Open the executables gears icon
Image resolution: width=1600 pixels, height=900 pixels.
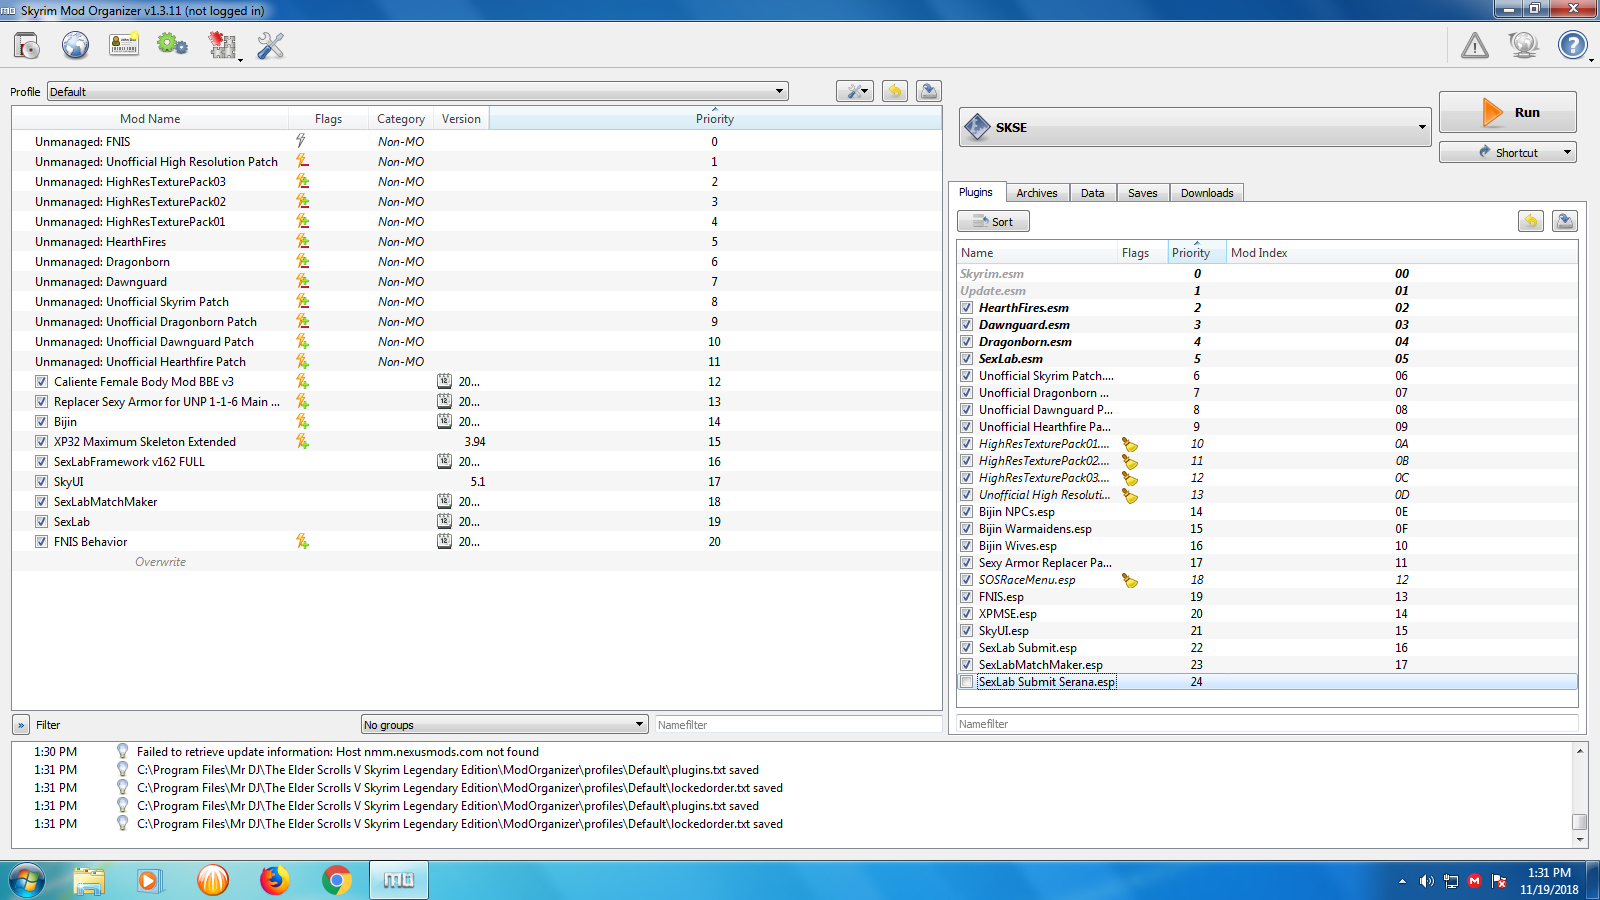click(x=172, y=45)
